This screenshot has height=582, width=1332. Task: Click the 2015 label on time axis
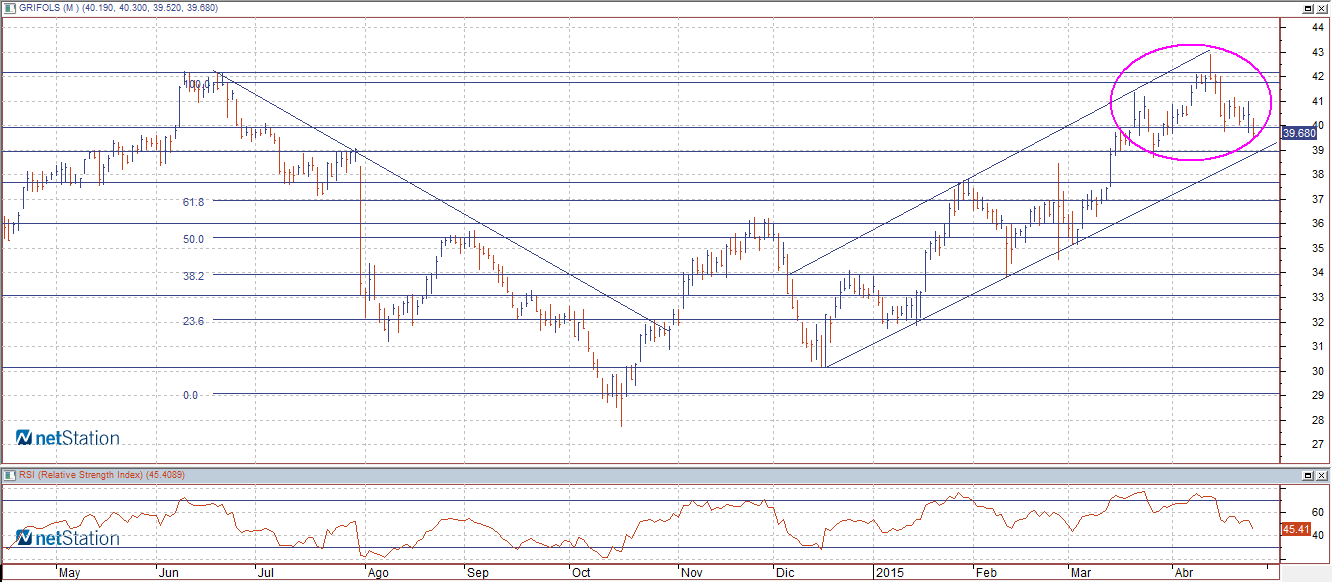(889, 574)
